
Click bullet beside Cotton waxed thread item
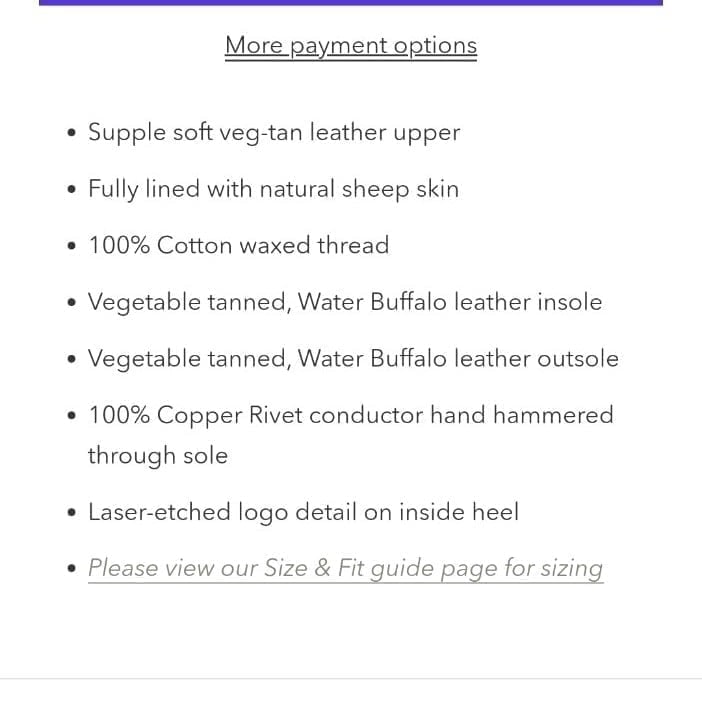(x=71, y=246)
